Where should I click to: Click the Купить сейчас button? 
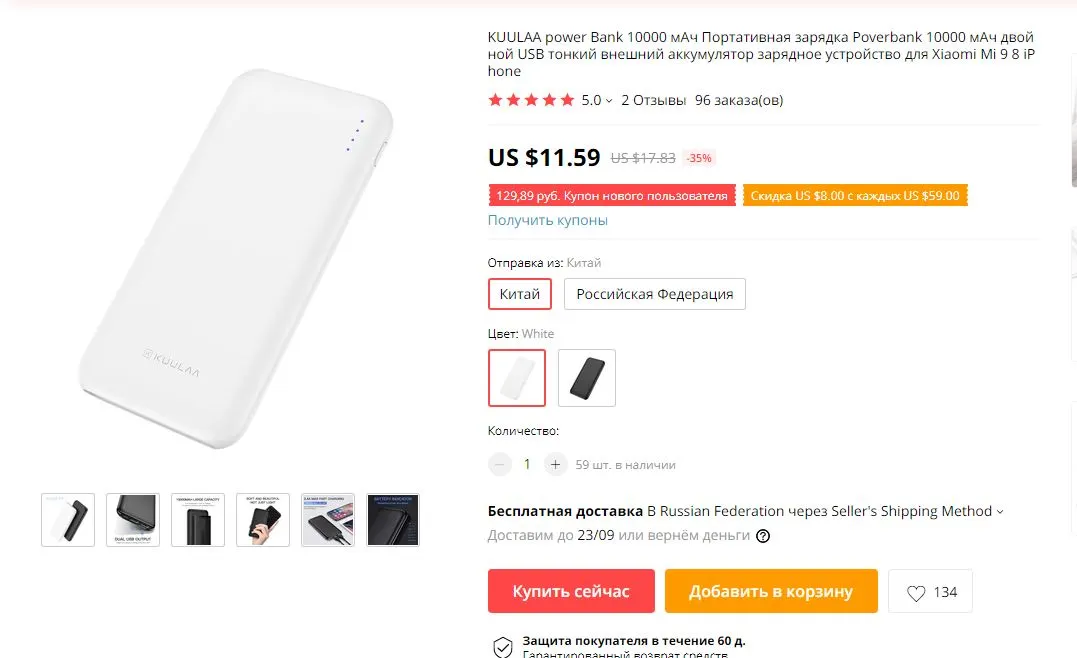coord(571,591)
